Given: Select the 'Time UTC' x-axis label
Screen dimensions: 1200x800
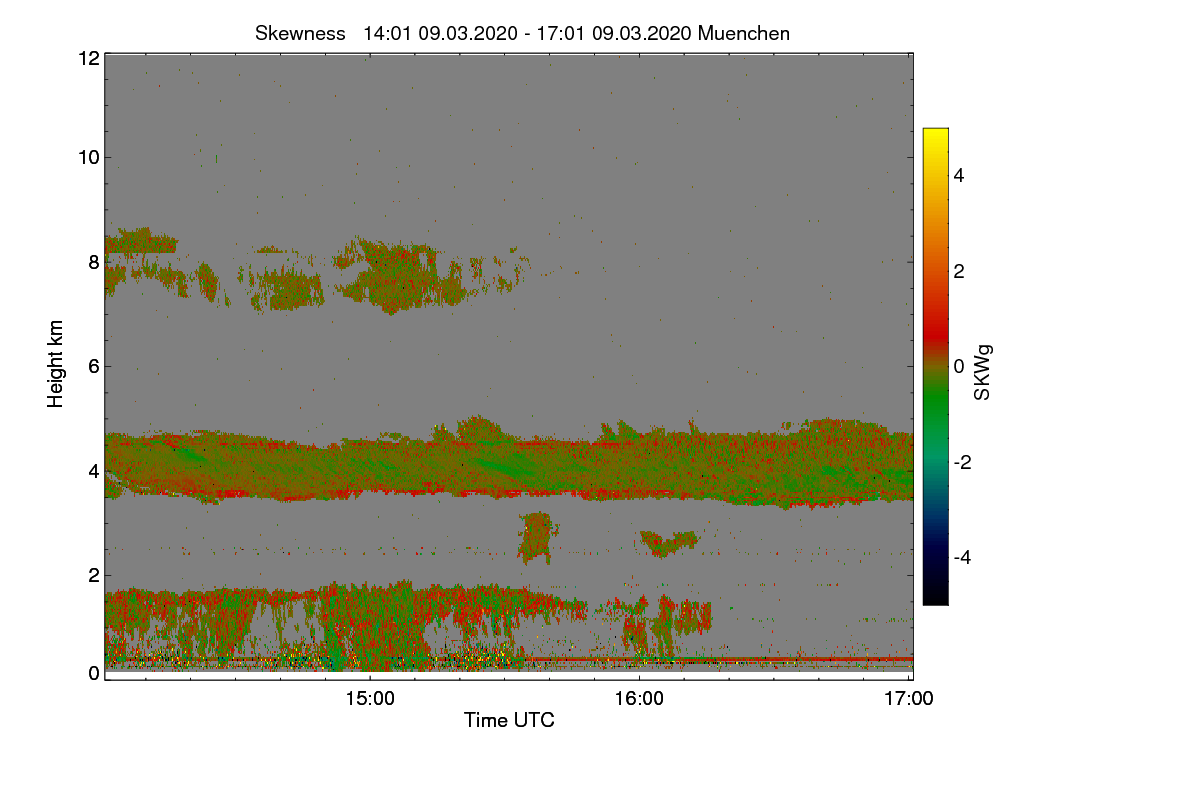Looking at the screenshot, I should click(509, 720).
